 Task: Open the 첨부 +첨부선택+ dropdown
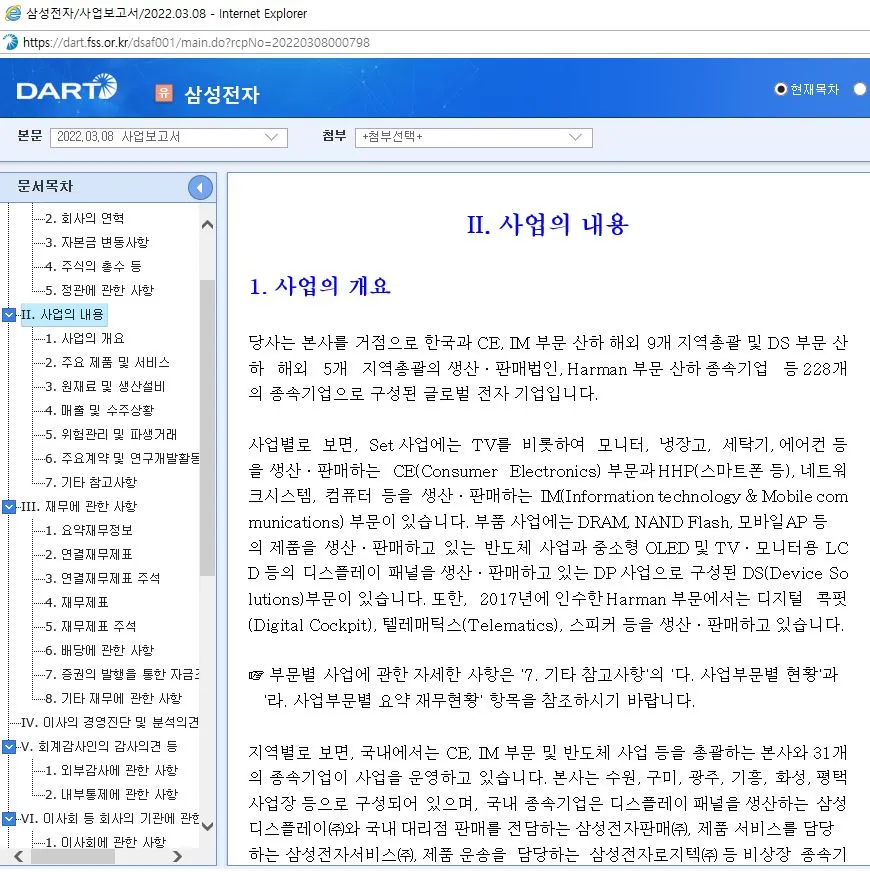coord(473,137)
